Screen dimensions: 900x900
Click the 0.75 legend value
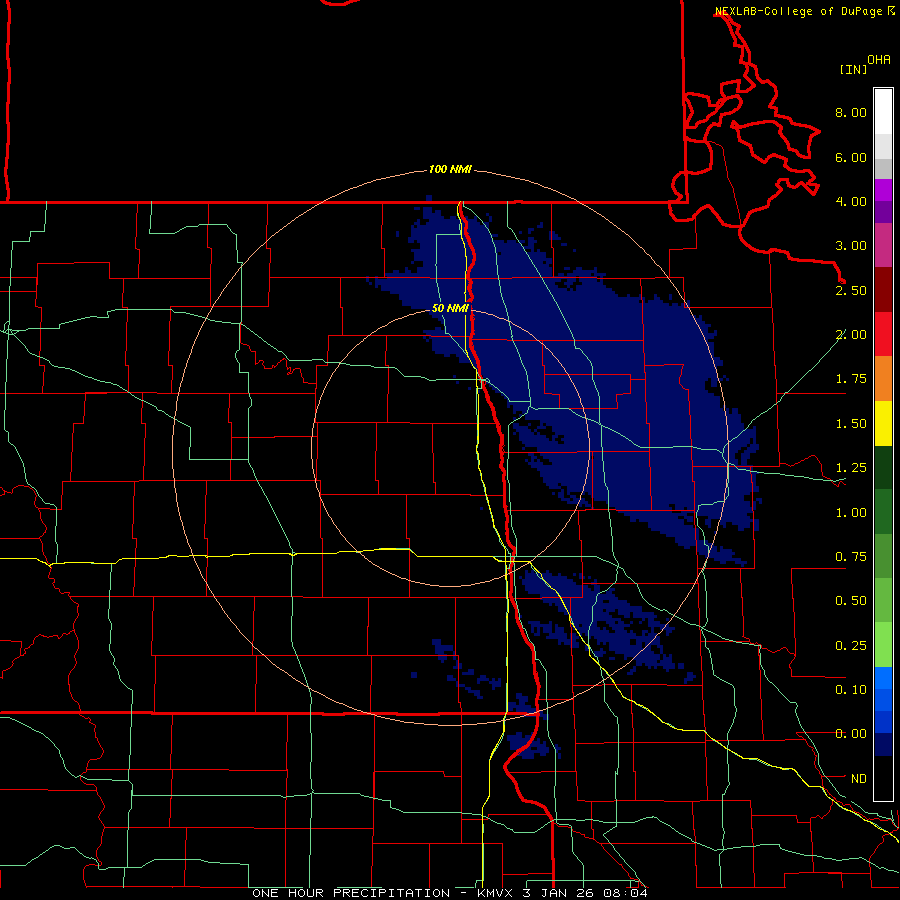coord(851,557)
